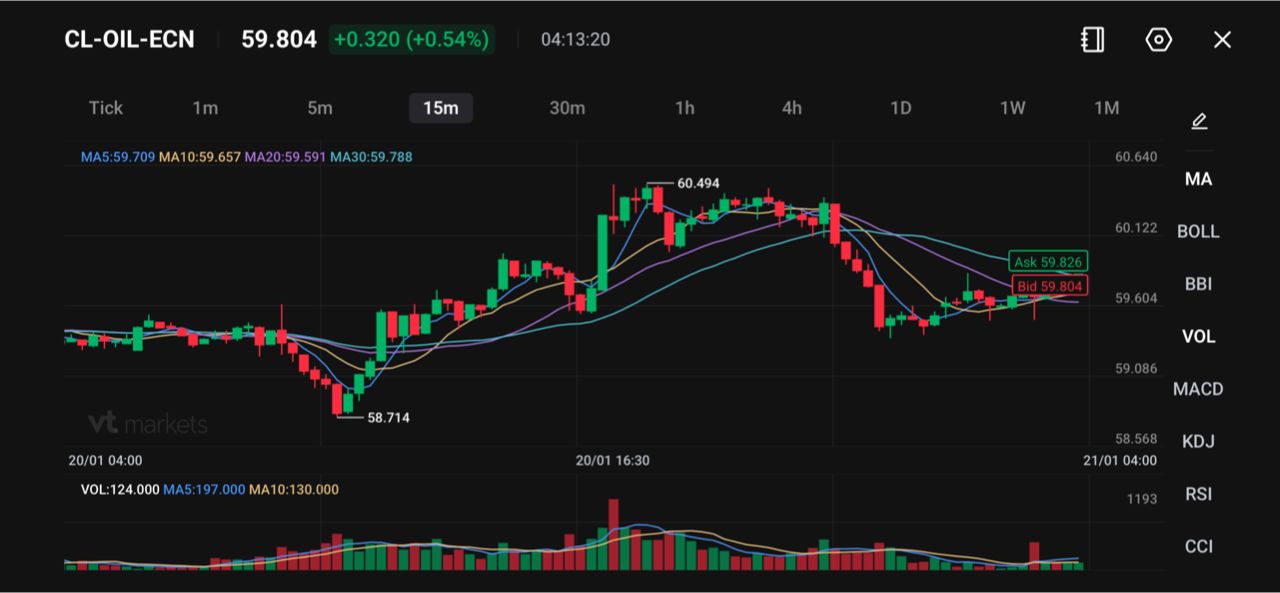Enable the MA indicator

(x=1198, y=179)
